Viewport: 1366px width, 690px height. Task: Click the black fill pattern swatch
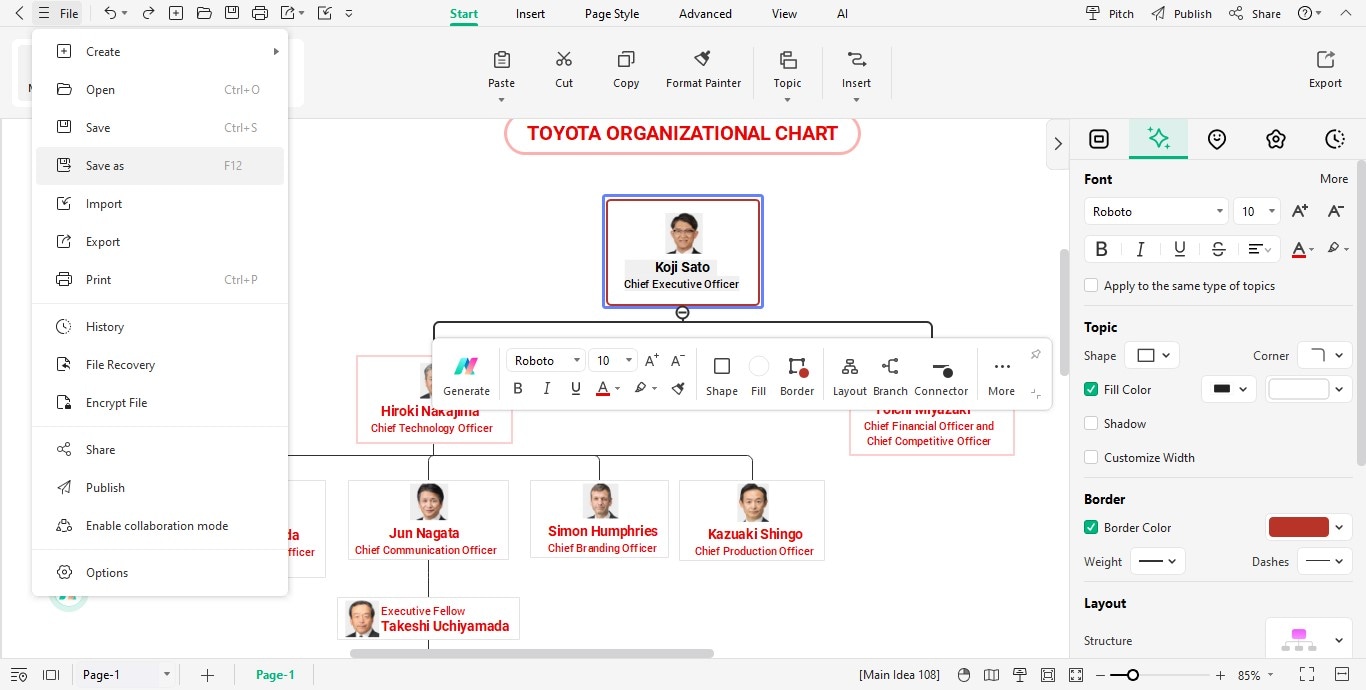[x=1222, y=389]
